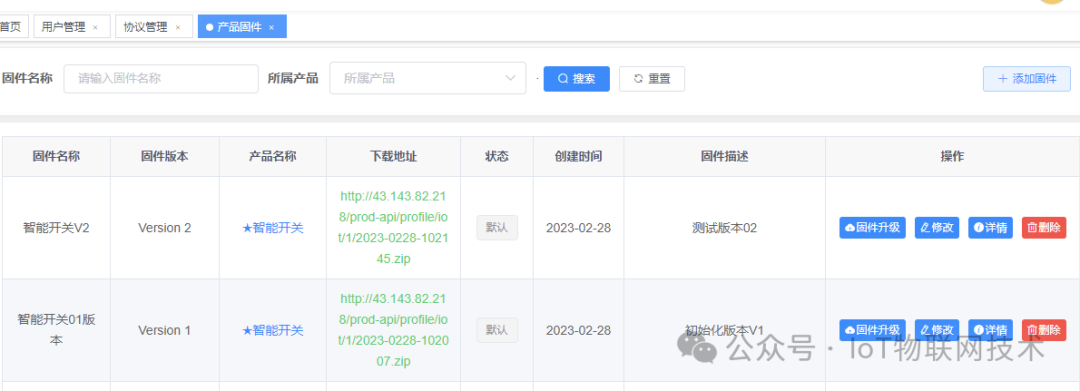Image resolution: width=1080 pixels, height=391 pixels.
Task: Click 固件升级 for 智能开关01版本
Action: [872, 330]
